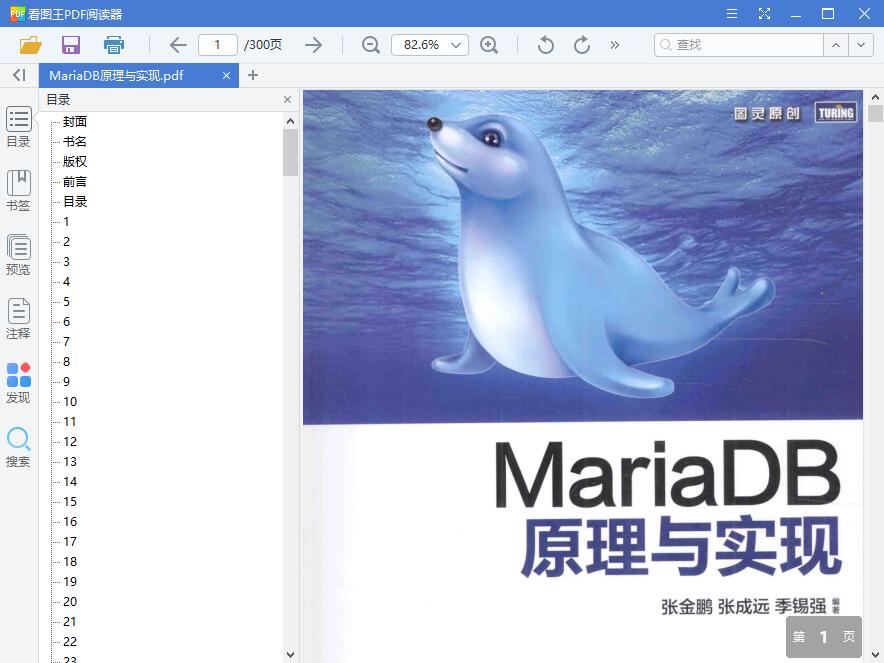Rotate page clockwise
Screen dimensions: 884x663
pyautogui.click(x=582, y=45)
